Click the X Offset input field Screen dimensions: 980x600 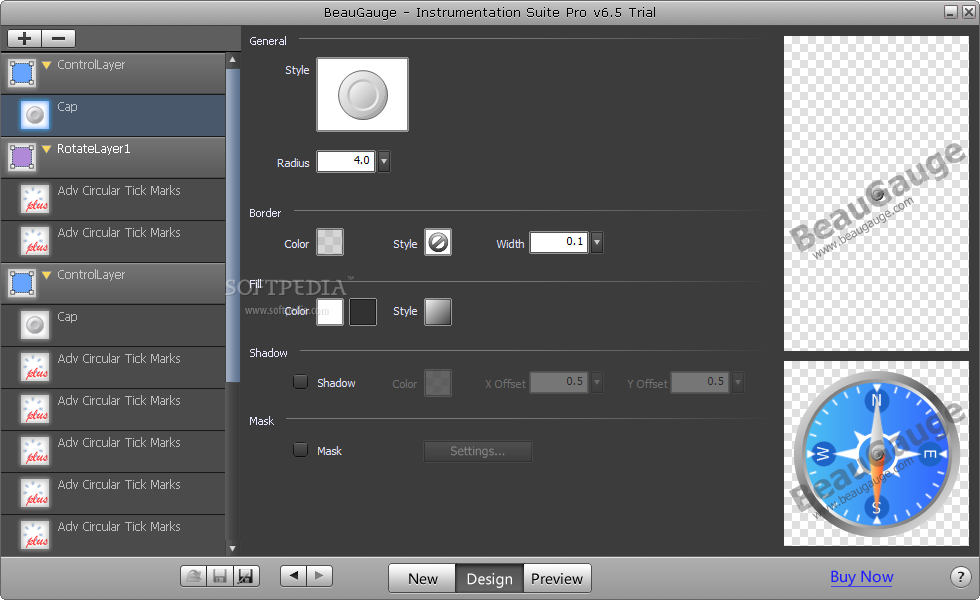click(x=559, y=382)
